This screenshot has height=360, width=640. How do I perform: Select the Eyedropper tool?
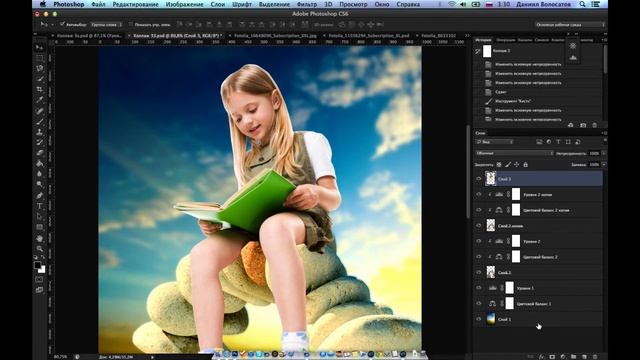coord(40,100)
